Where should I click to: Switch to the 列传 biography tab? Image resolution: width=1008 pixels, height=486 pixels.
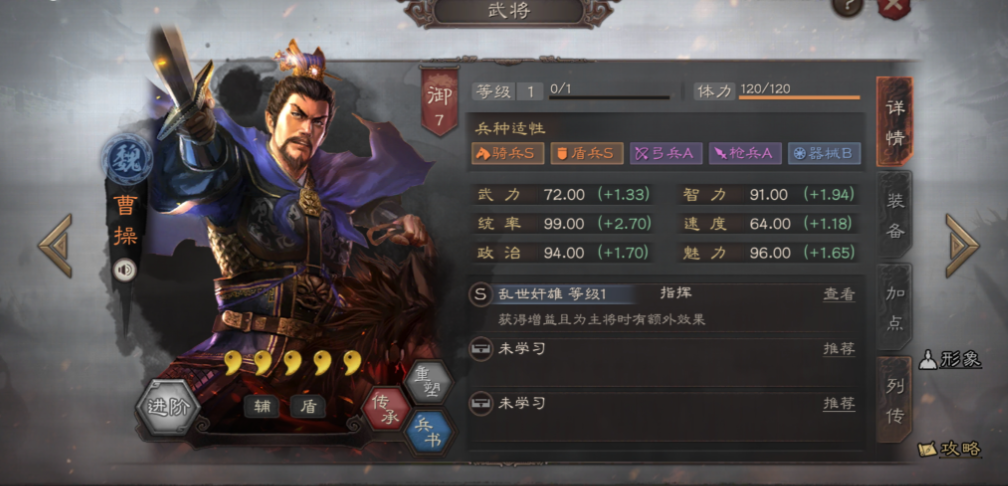[894, 399]
